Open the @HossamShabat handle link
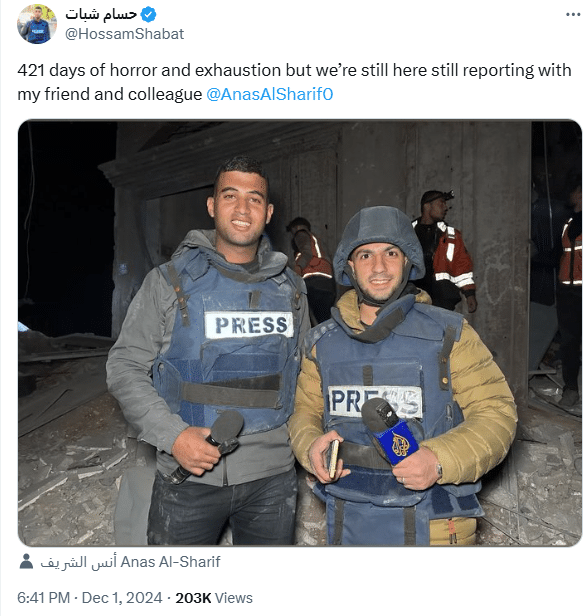The image size is (587, 616). [124, 34]
